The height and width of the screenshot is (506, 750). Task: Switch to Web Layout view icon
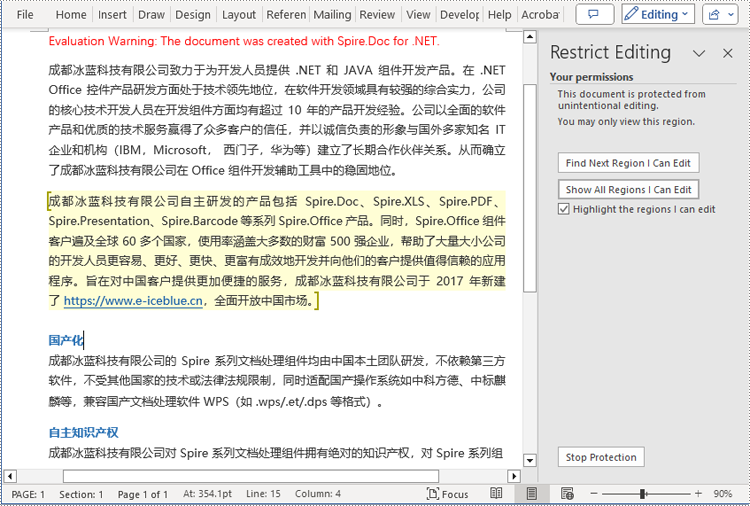coord(567,494)
